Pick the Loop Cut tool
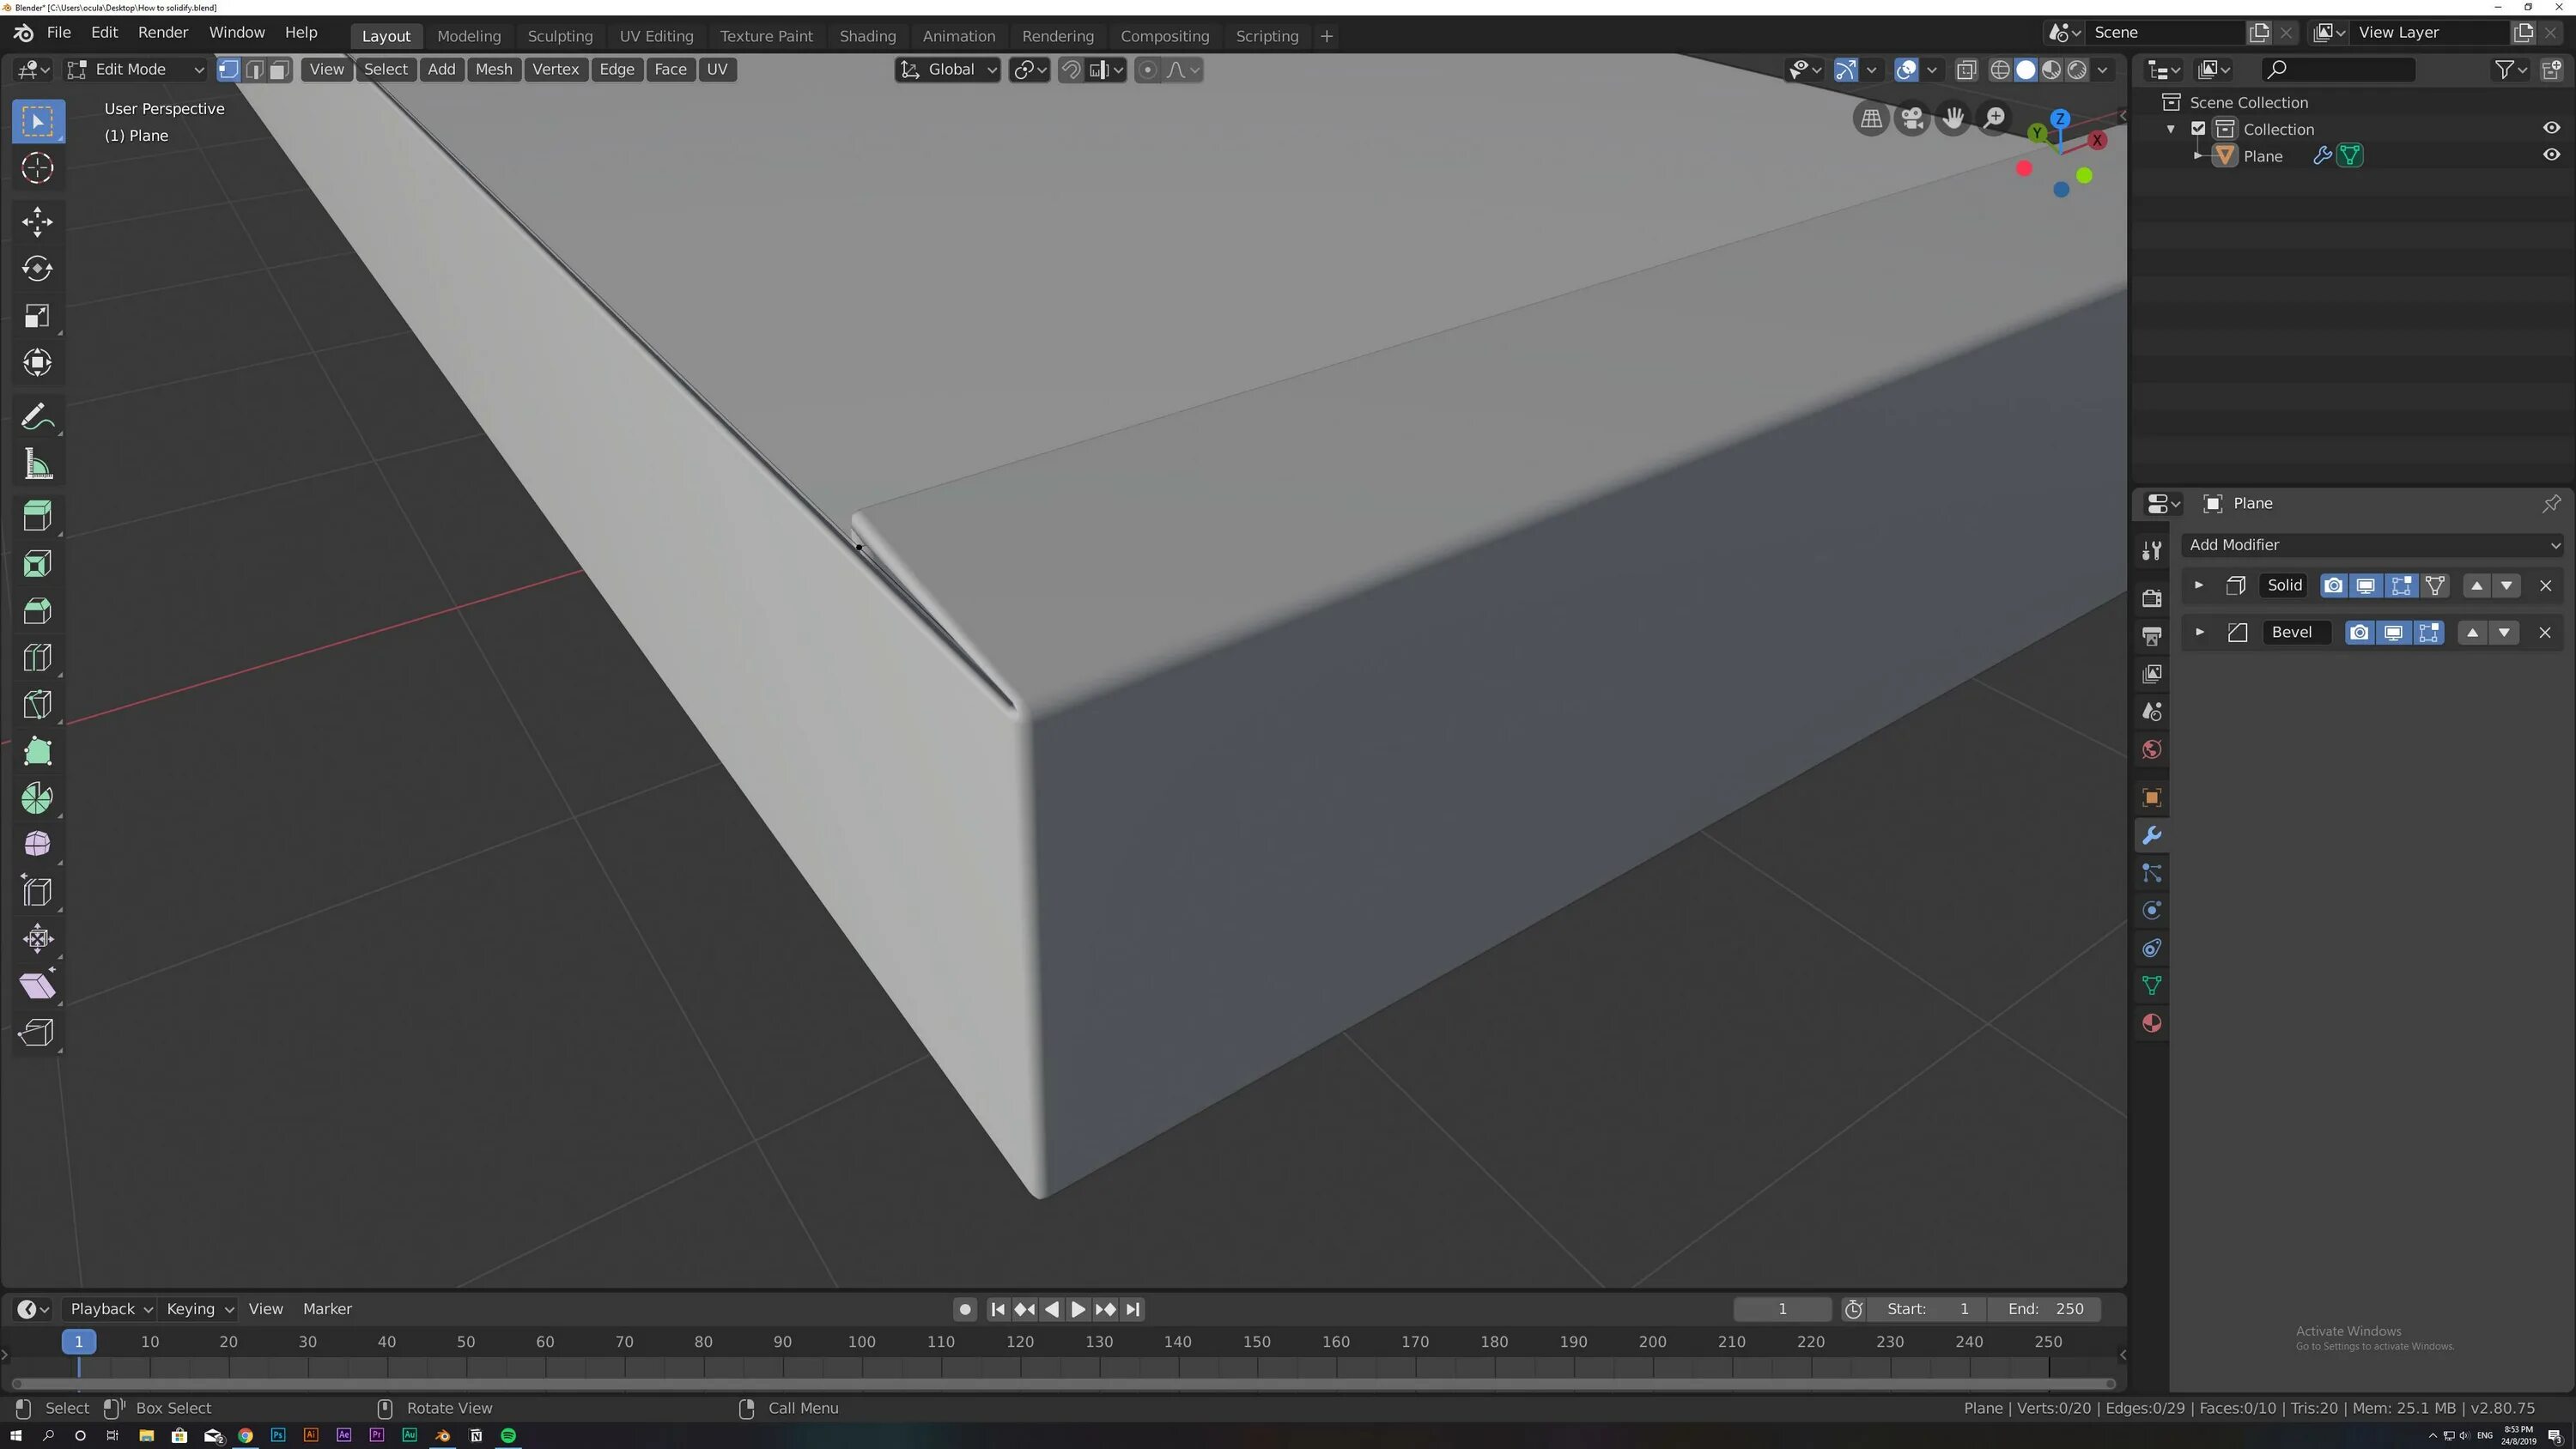This screenshot has height=1449, width=2576. point(37,657)
